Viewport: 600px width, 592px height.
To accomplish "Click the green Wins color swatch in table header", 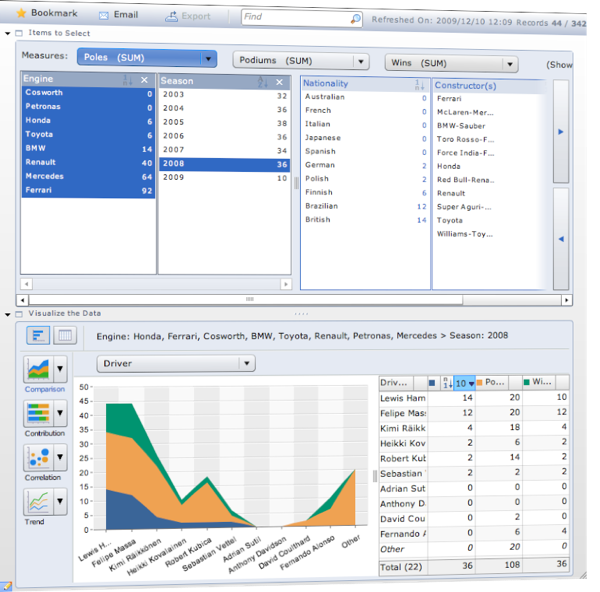I will pyautogui.click(x=527, y=382).
